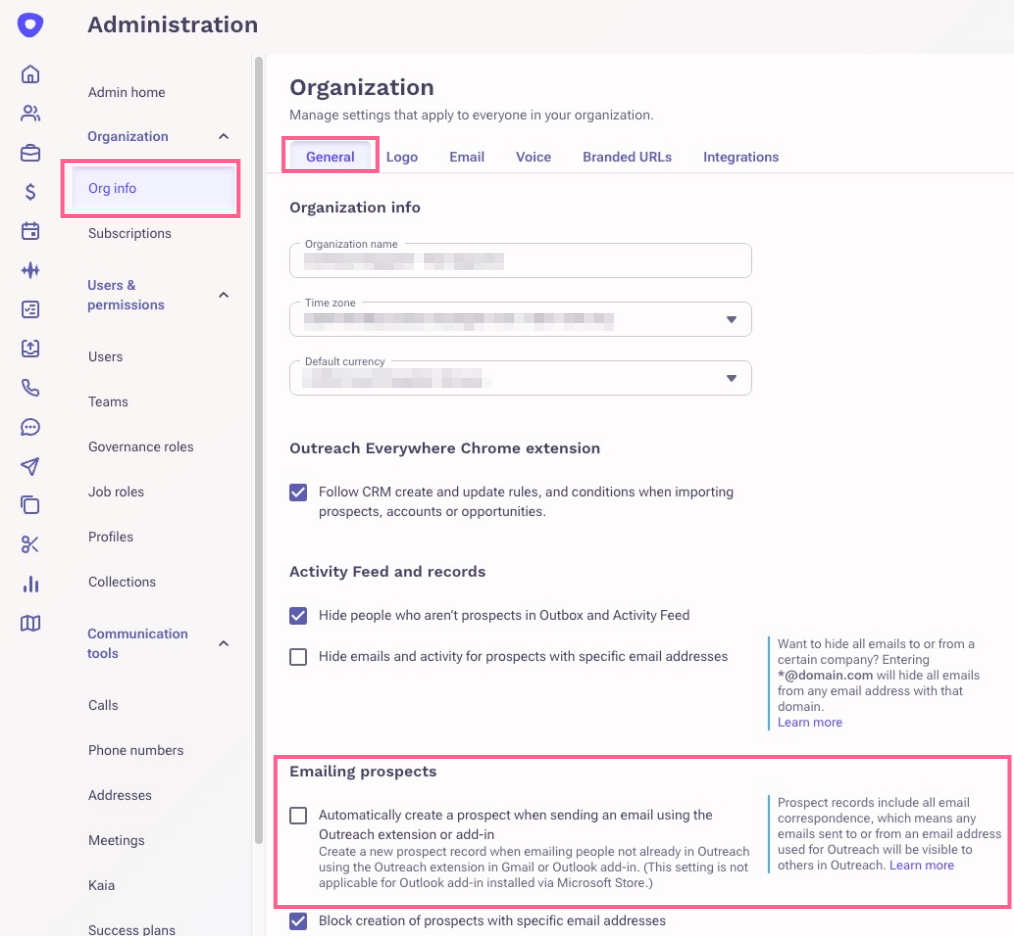Open the map icon in sidebar
The width and height of the screenshot is (1014, 936).
click(30, 623)
